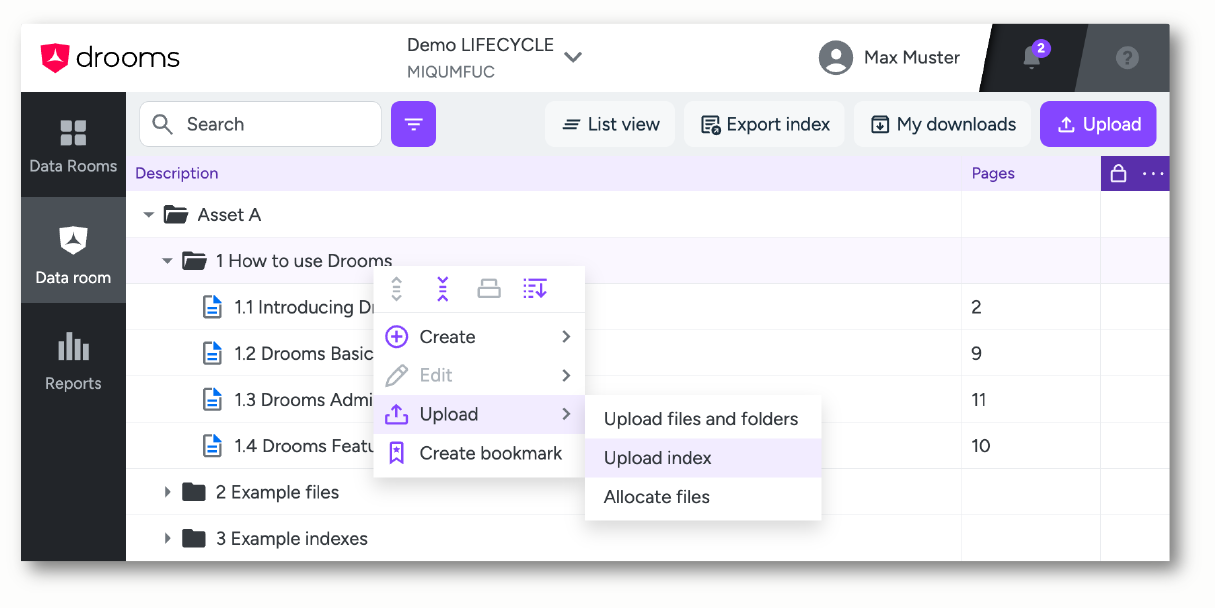The image size is (1215, 608).
Task: Click the page count 11 cell
Action: click(1031, 399)
